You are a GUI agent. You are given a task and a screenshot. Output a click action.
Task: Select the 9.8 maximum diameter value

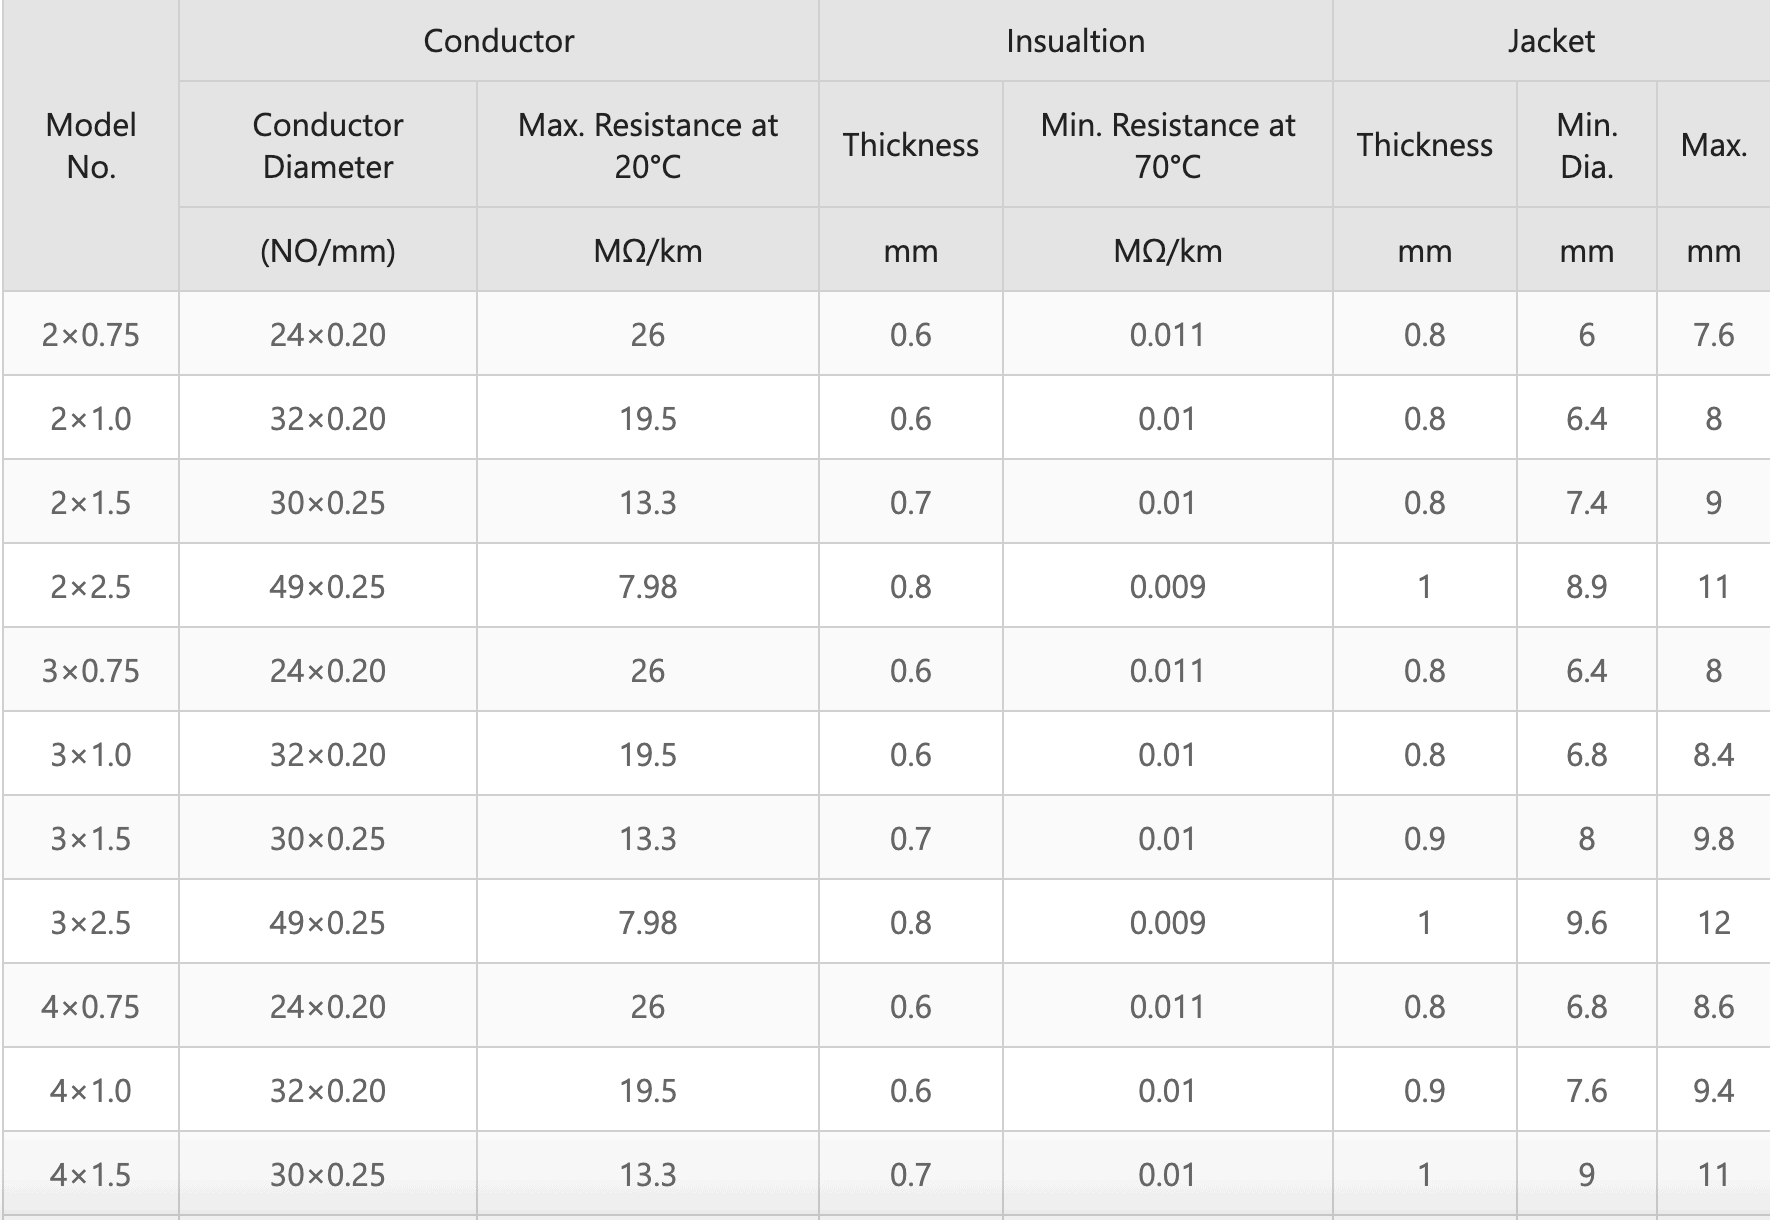coord(1713,839)
